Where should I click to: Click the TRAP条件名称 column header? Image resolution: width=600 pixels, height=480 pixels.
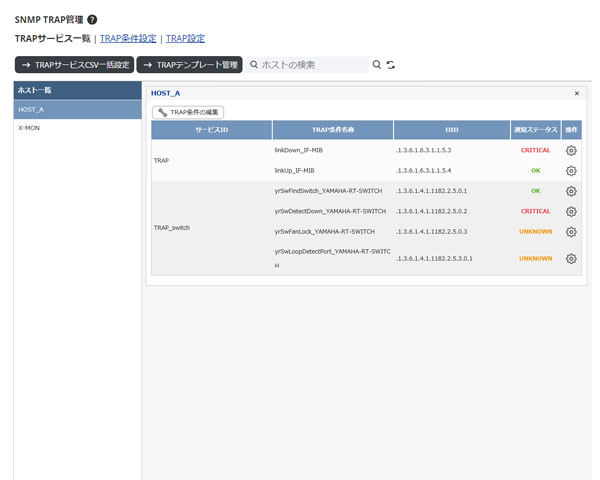click(x=333, y=130)
